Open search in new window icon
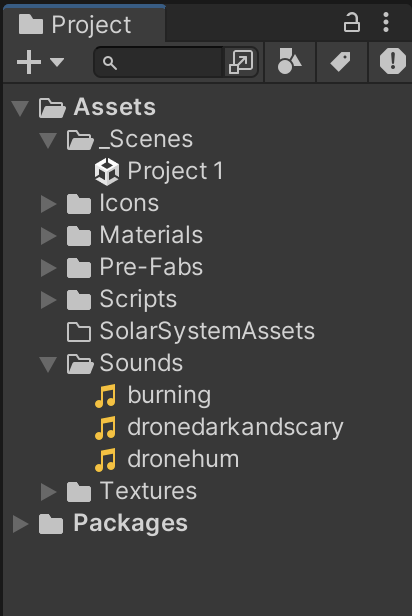This screenshot has width=412, height=616. [241, 62]
